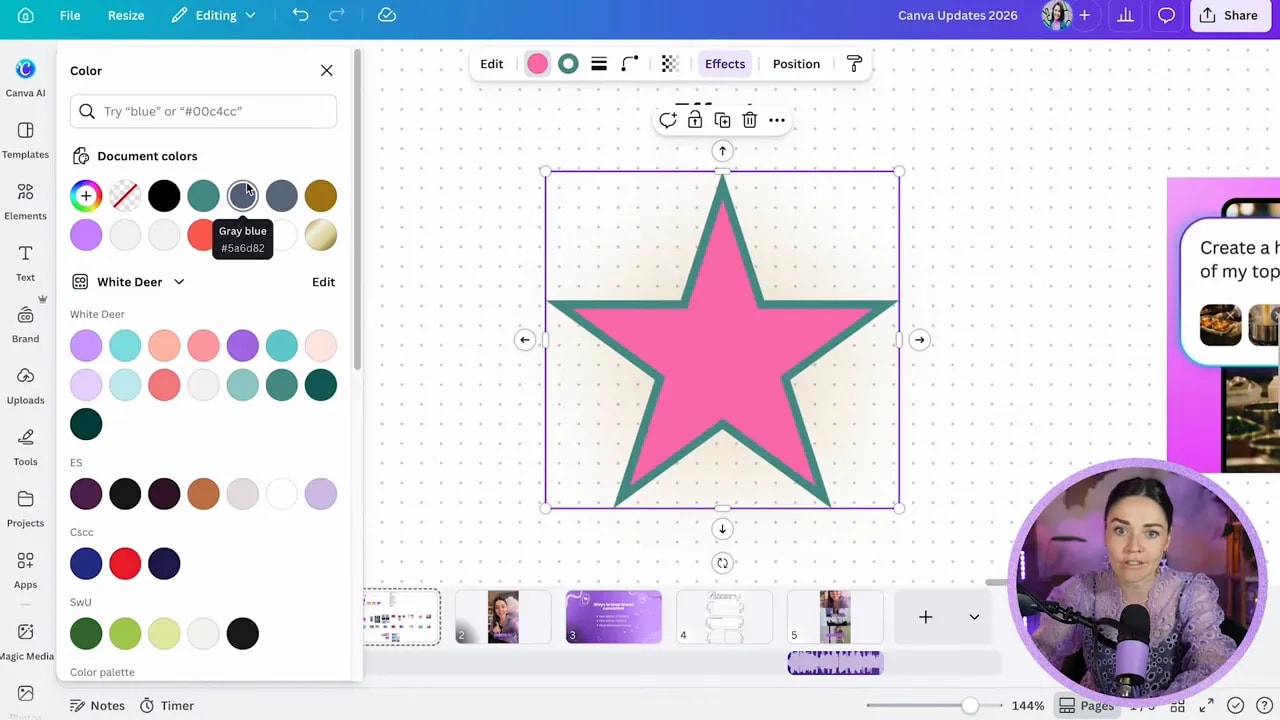
Task: Open the File menu
Action: click(70, 15)
